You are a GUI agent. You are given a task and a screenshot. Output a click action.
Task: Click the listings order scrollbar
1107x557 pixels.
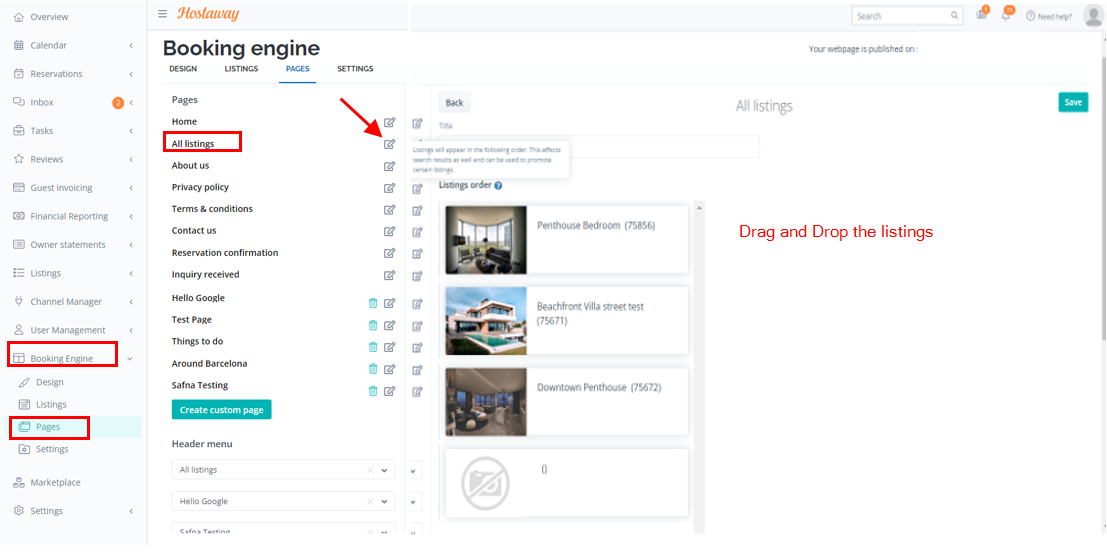[700, 367]
